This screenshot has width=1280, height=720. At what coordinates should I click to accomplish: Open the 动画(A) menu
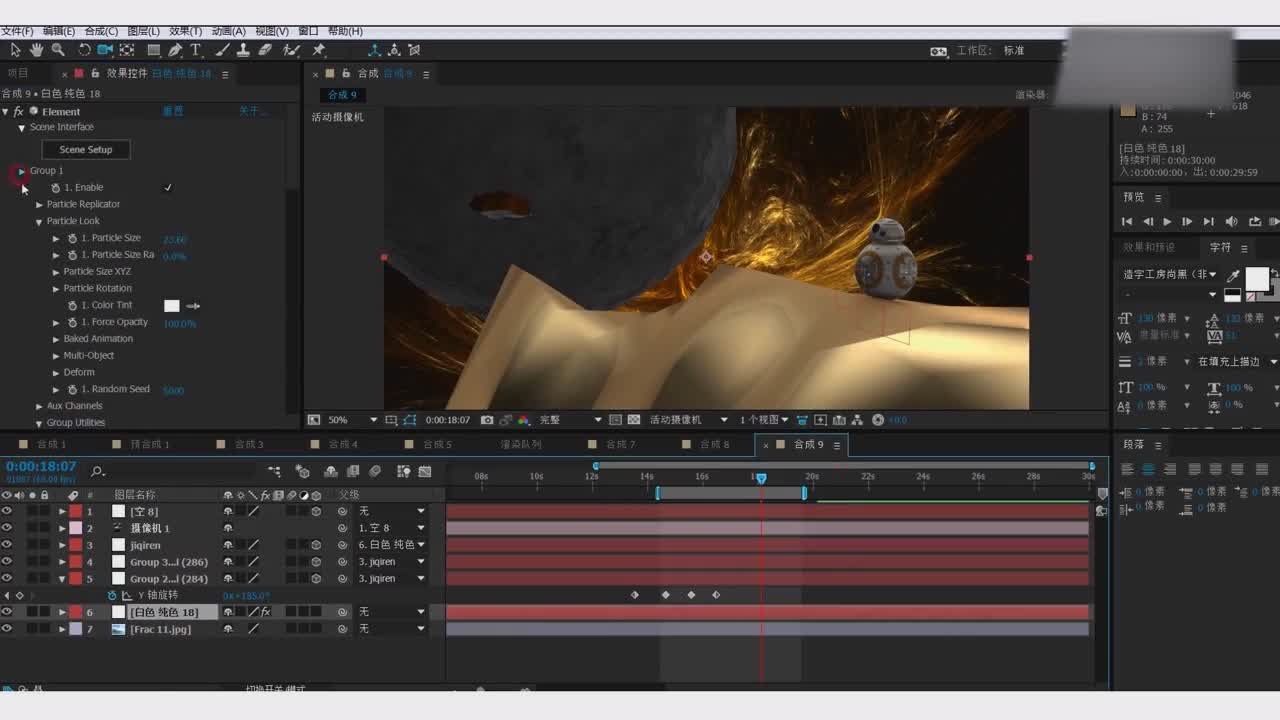tap(228, 31)
